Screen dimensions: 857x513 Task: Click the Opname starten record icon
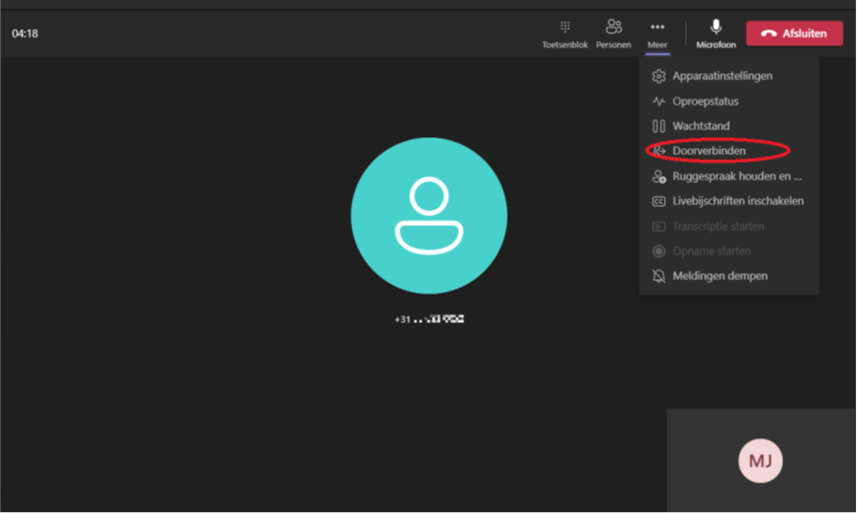coord(658,251)
